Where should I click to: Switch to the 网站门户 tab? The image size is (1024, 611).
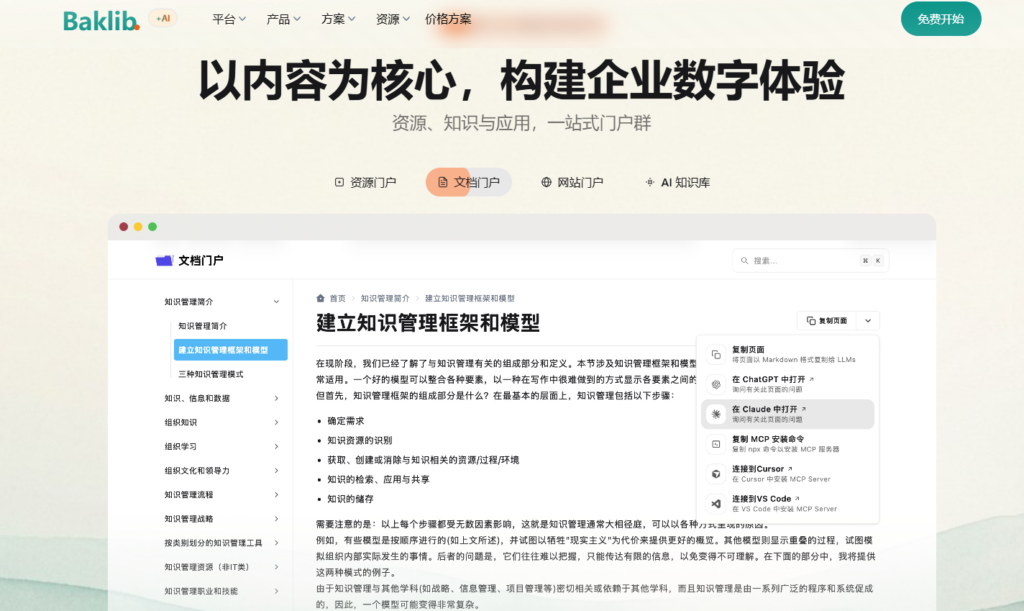tap(572, 182)
